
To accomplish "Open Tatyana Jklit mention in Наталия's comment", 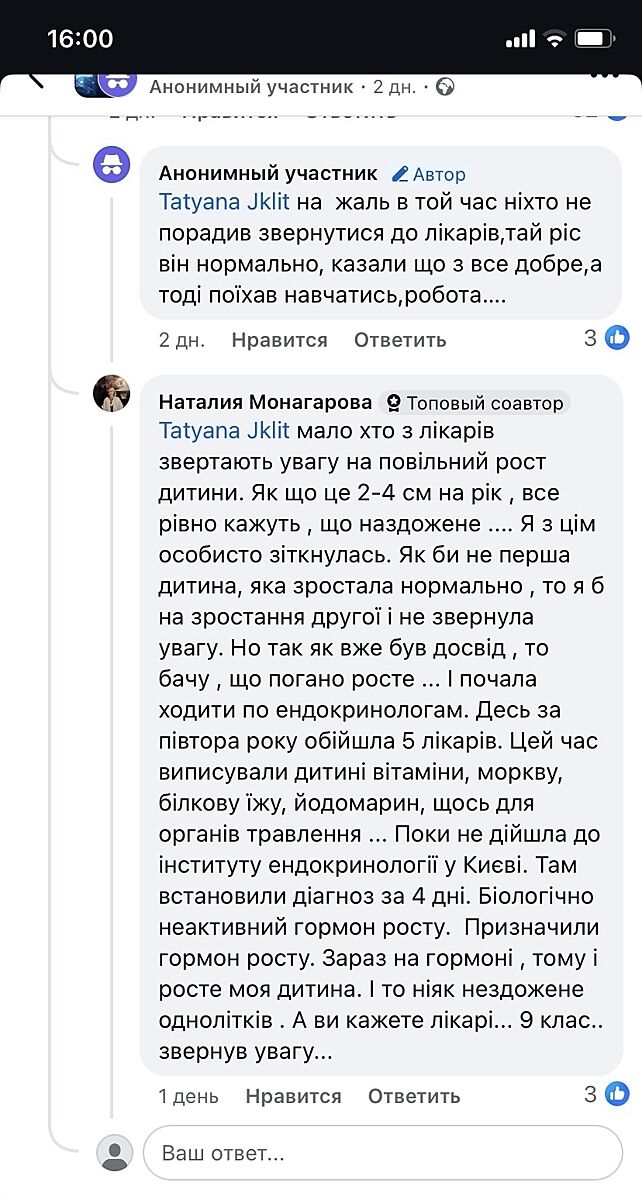I will (x=224, y=431).
